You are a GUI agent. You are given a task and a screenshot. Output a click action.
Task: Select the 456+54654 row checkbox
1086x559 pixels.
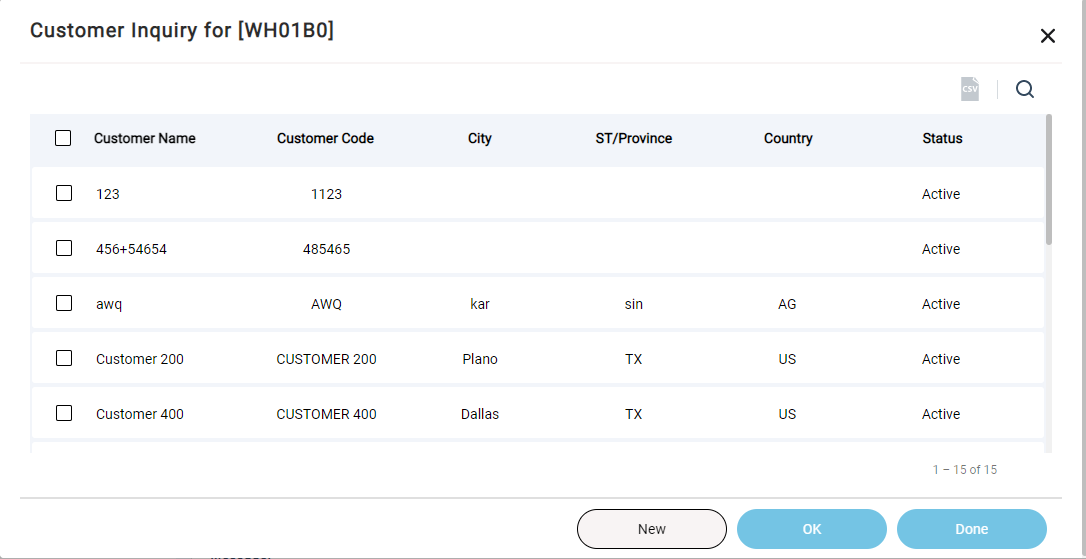pos(64,249)
